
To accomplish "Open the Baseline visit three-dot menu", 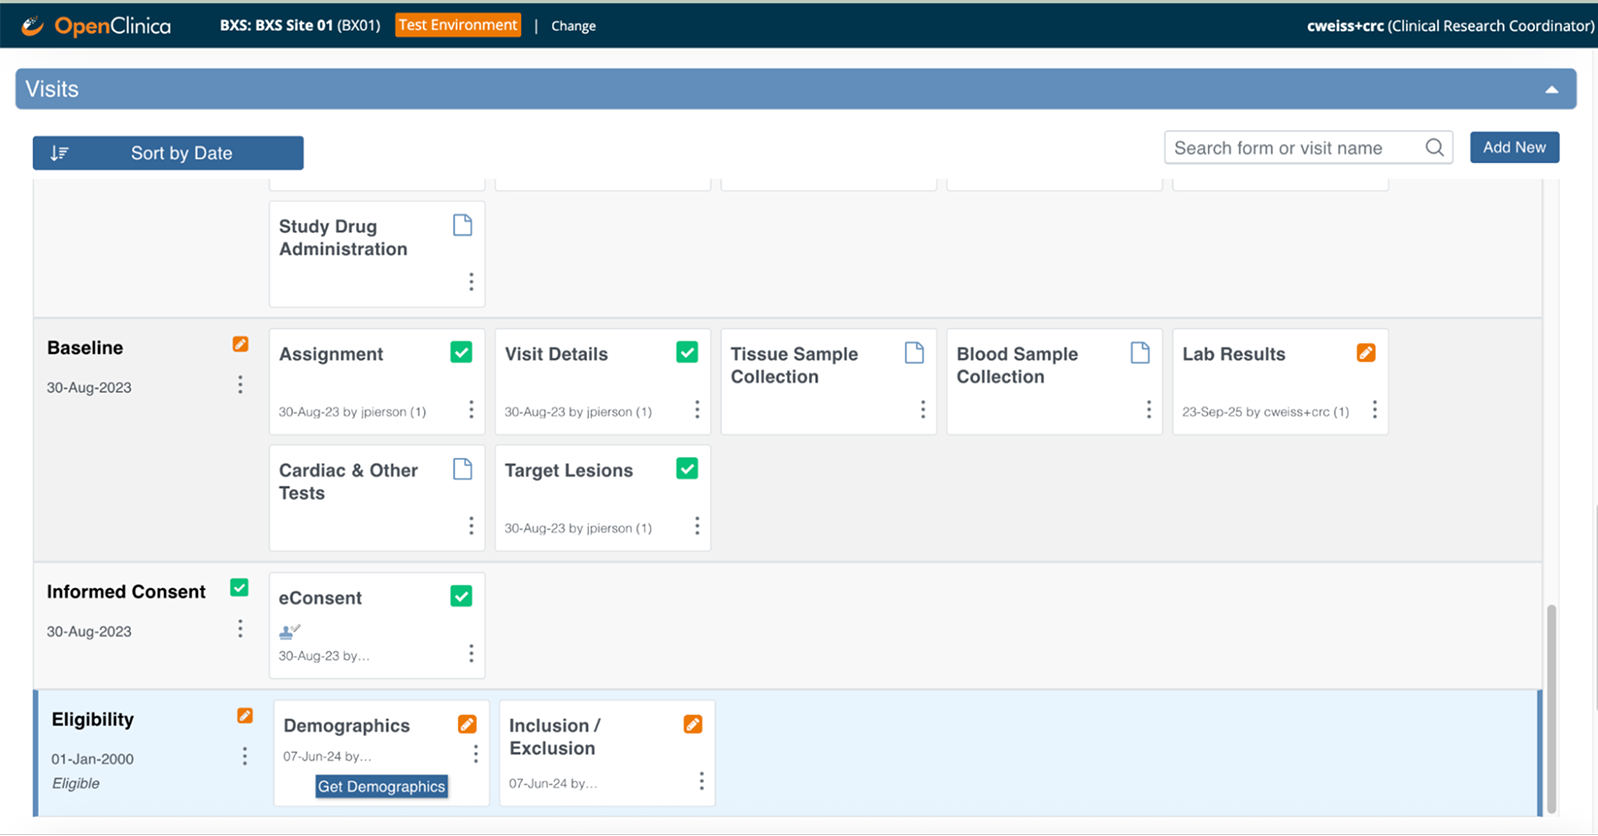I will (x=240, y=385).
